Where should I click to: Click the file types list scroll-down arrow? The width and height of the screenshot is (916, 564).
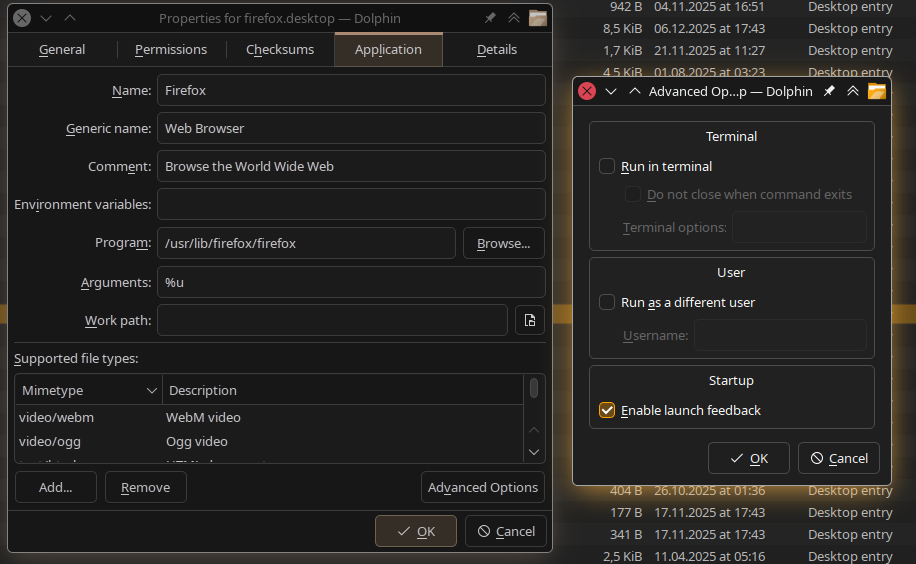(x=534, y=452)
